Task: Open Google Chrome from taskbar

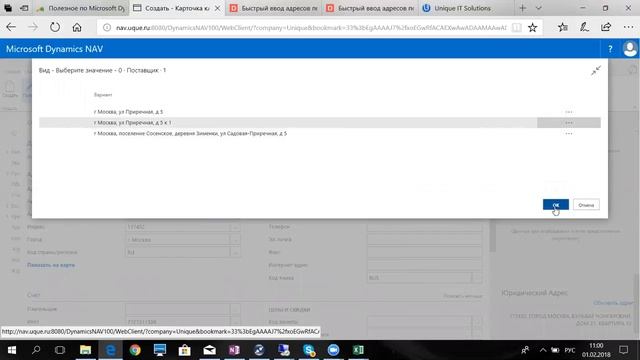Action: tap(135, 350)
